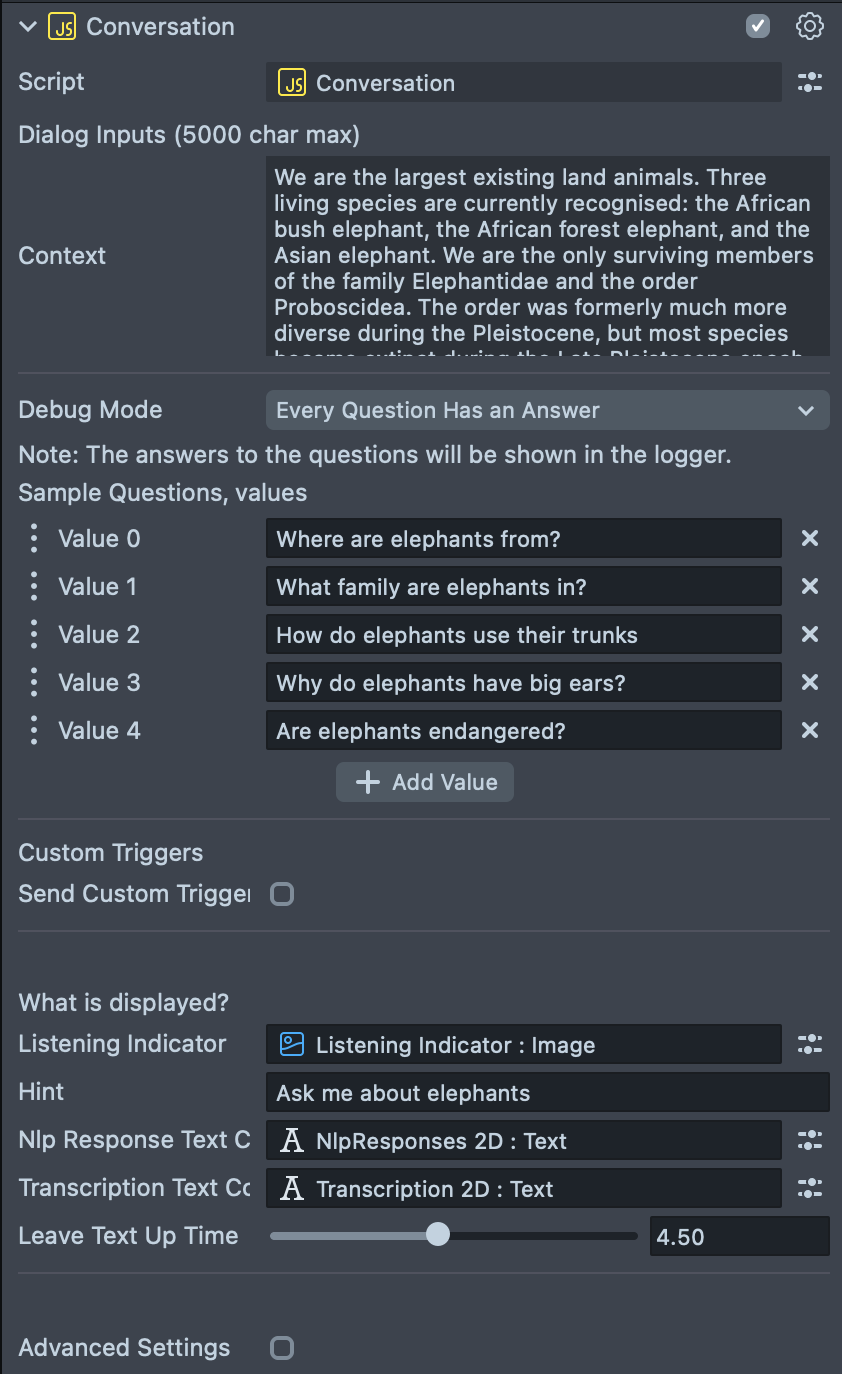Click the Add Value button

425,782
